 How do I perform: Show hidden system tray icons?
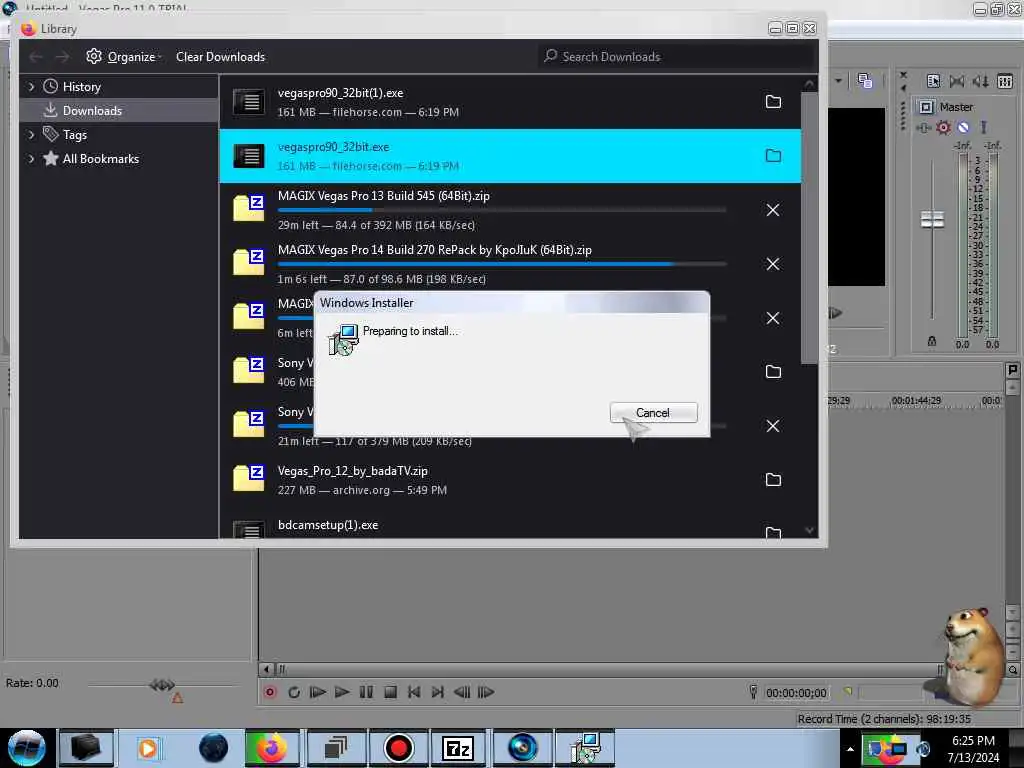point(850,749)
